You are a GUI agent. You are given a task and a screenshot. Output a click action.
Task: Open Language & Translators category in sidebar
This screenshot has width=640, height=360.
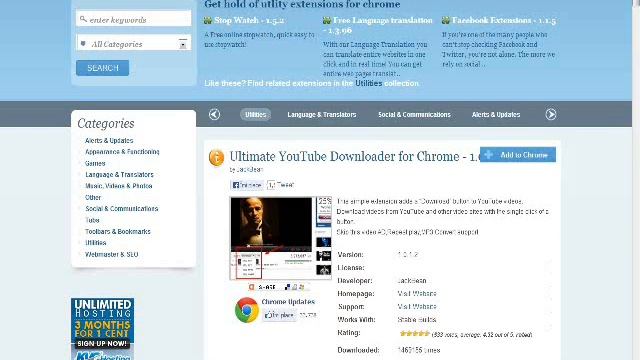pos(119,175)
